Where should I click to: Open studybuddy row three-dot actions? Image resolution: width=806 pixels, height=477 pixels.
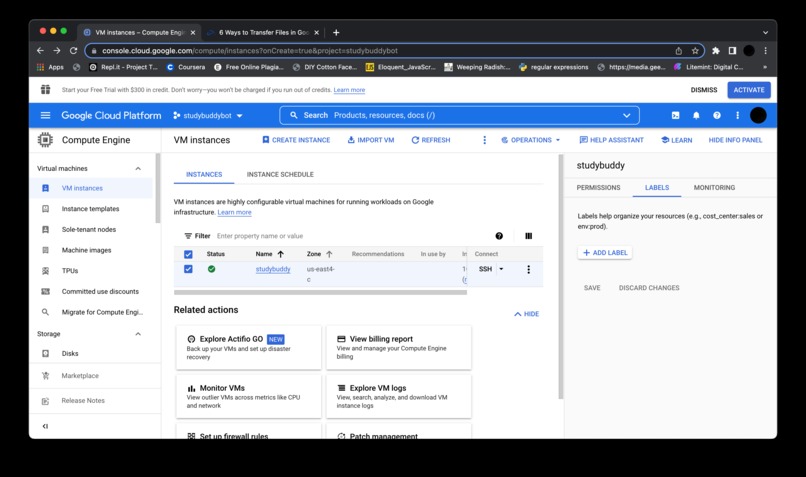[x=528, y=269]
